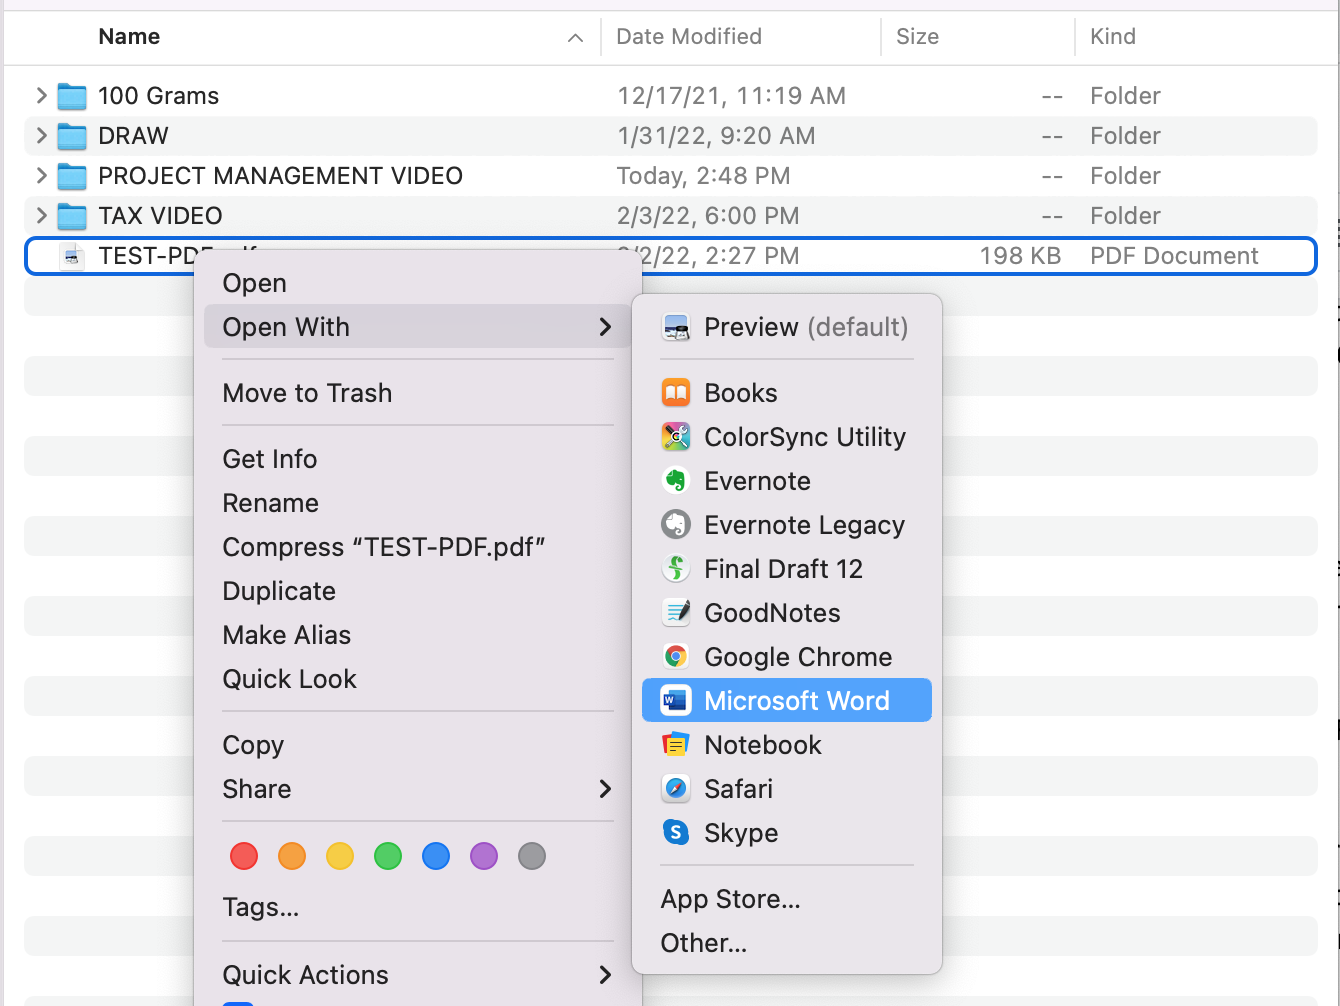Click the Notebook app icon
1340x1006 pixels.
(676, 745)
